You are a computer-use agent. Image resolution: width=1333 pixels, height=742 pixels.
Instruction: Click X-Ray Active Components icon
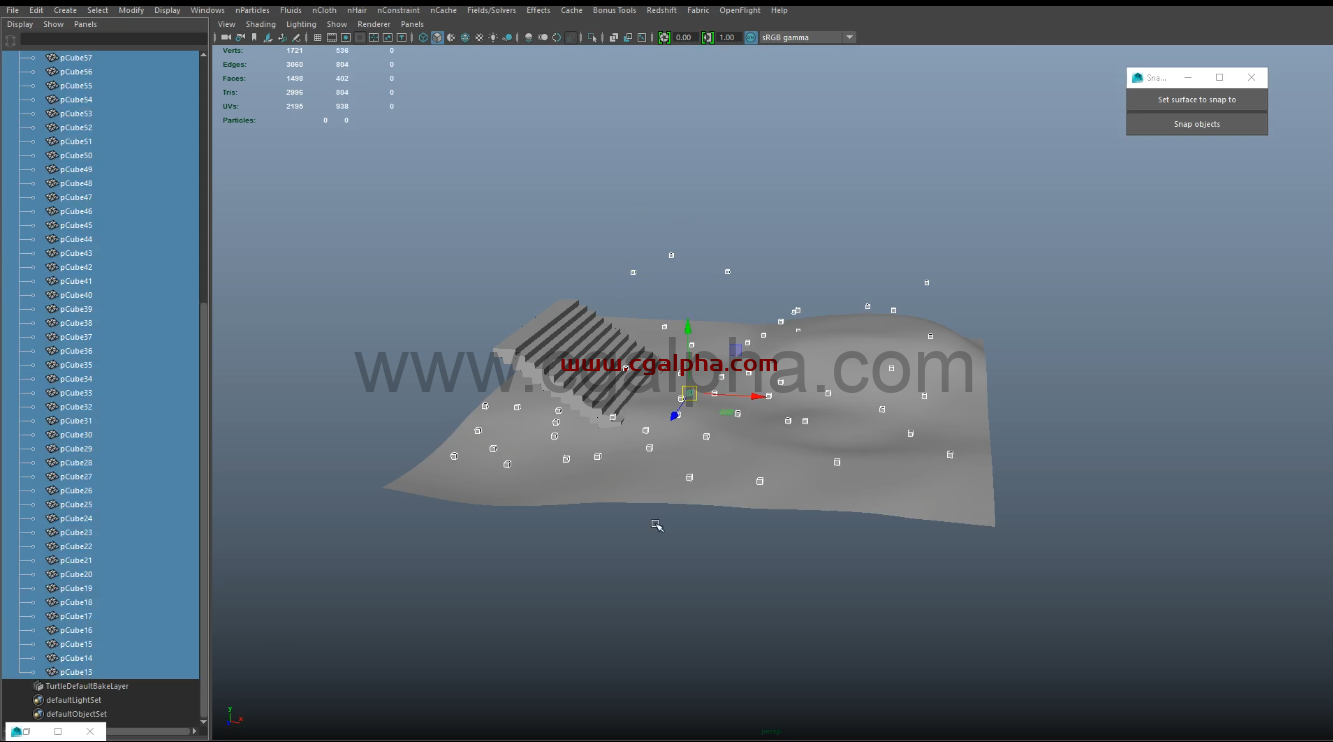628,37
